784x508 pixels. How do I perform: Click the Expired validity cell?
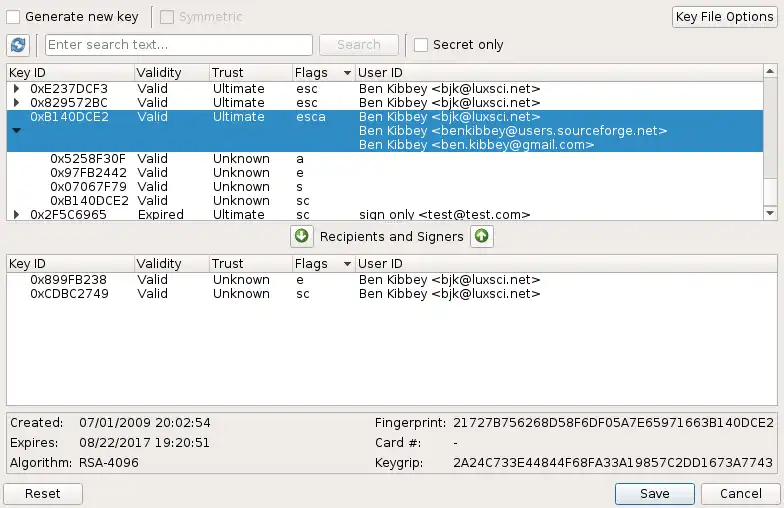160,215
